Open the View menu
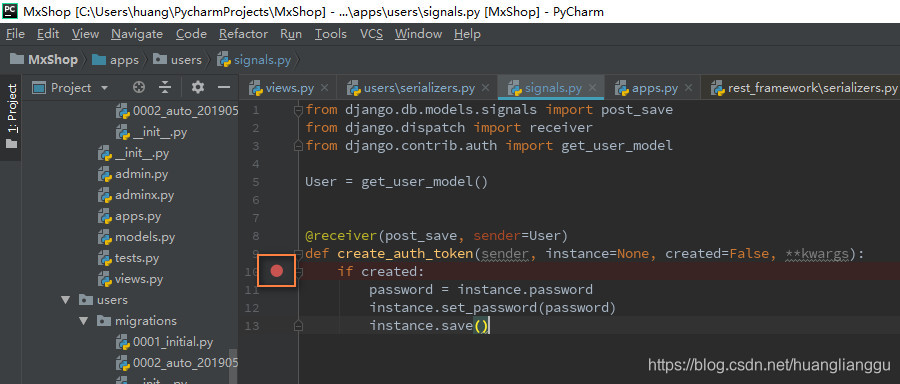The width and height of the screenshot is (900, 384). 86,34
